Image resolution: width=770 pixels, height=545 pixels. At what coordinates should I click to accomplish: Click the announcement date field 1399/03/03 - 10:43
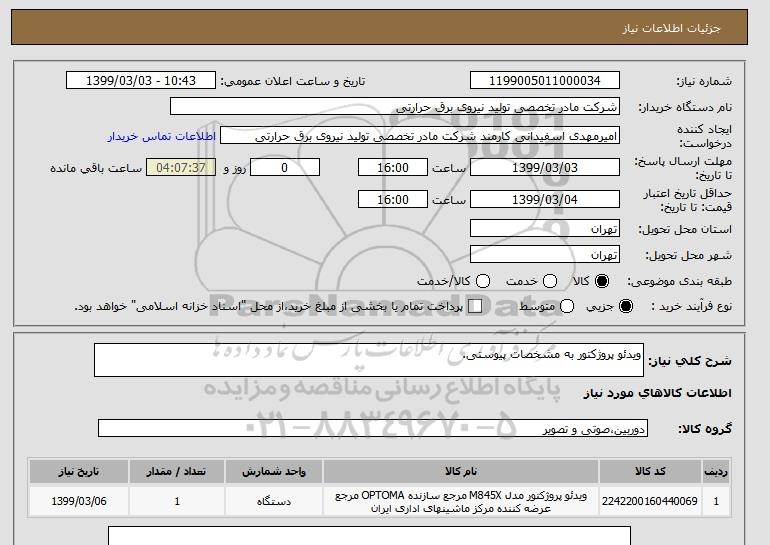[x=141, y=81]
